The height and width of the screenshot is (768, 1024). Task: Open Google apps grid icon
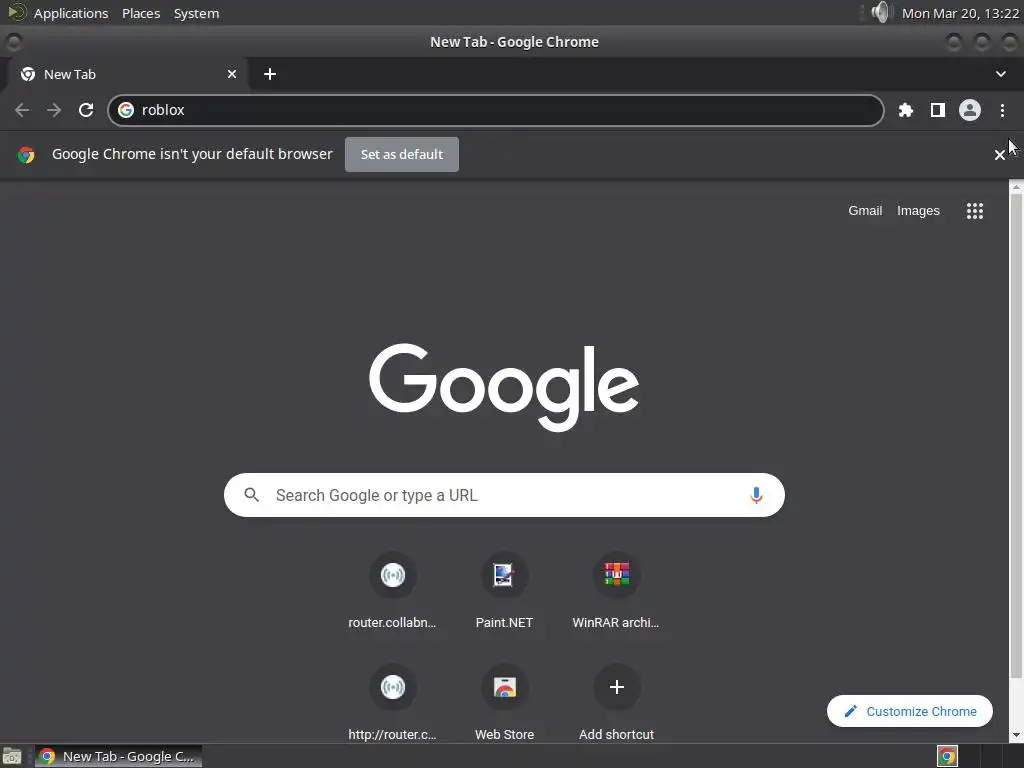click(974, 211)
